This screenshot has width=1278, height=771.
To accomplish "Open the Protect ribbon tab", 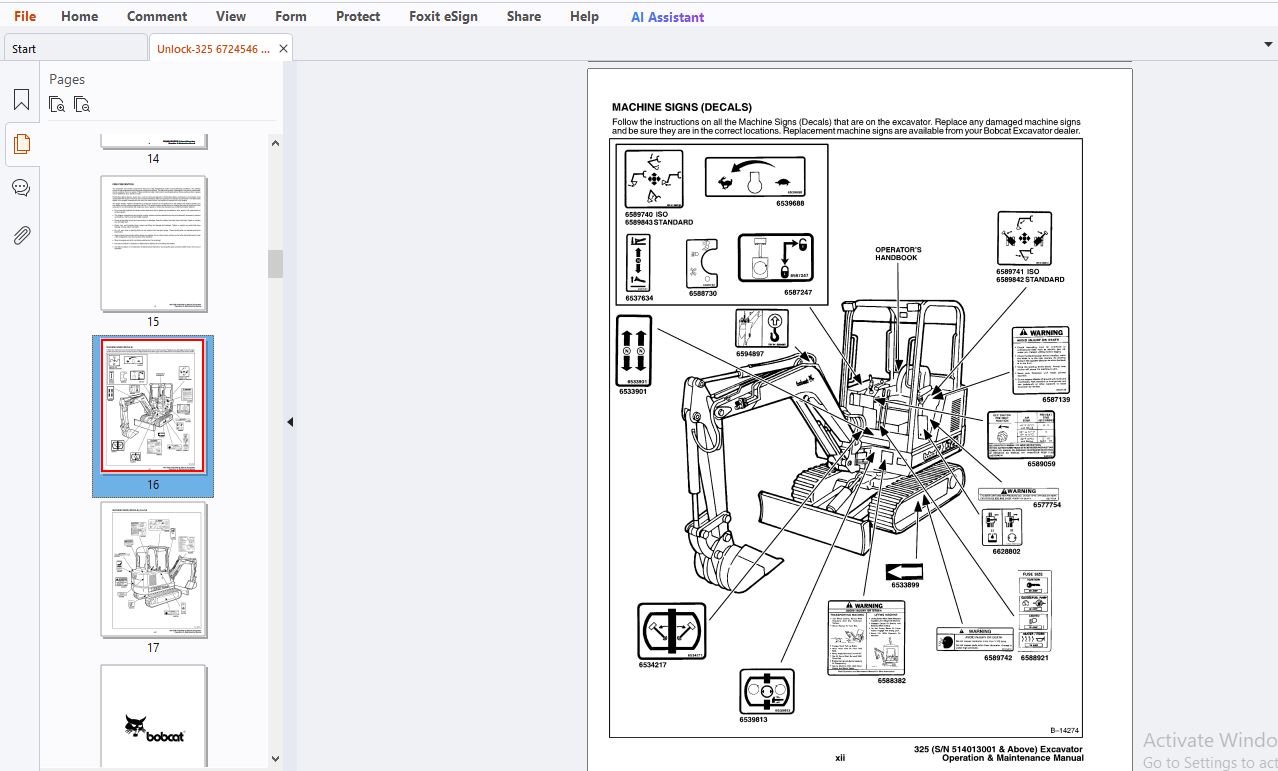I will (x=358, y=16).
